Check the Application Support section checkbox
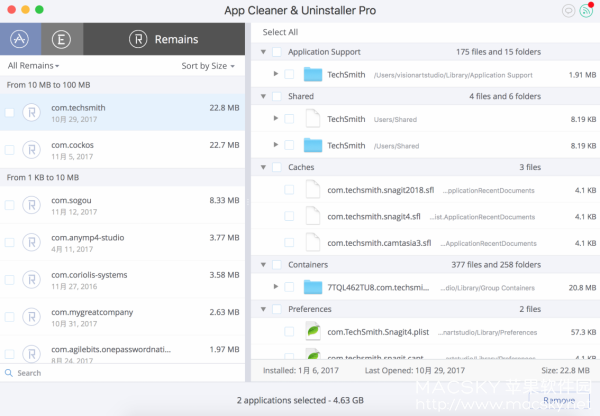The height and width of the screenshot is (416, 600). click(277, 52)
